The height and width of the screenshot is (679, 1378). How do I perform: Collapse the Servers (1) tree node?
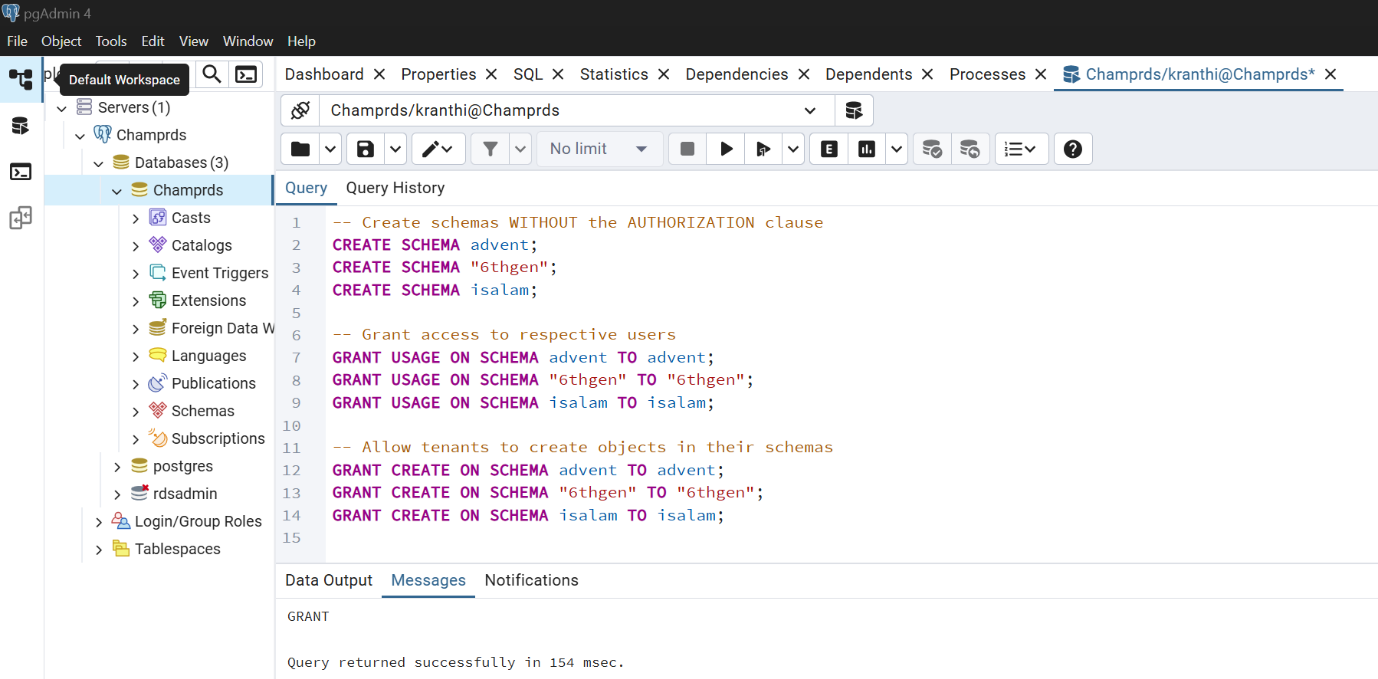coord(62,107)
